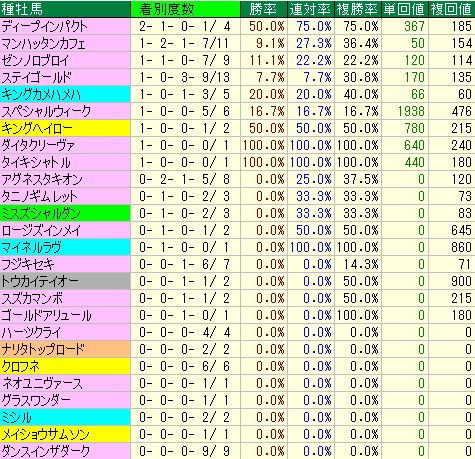Select the ミスズシャルダン green cell
This screenshot has width=475, height=459.
click(65, 213)
